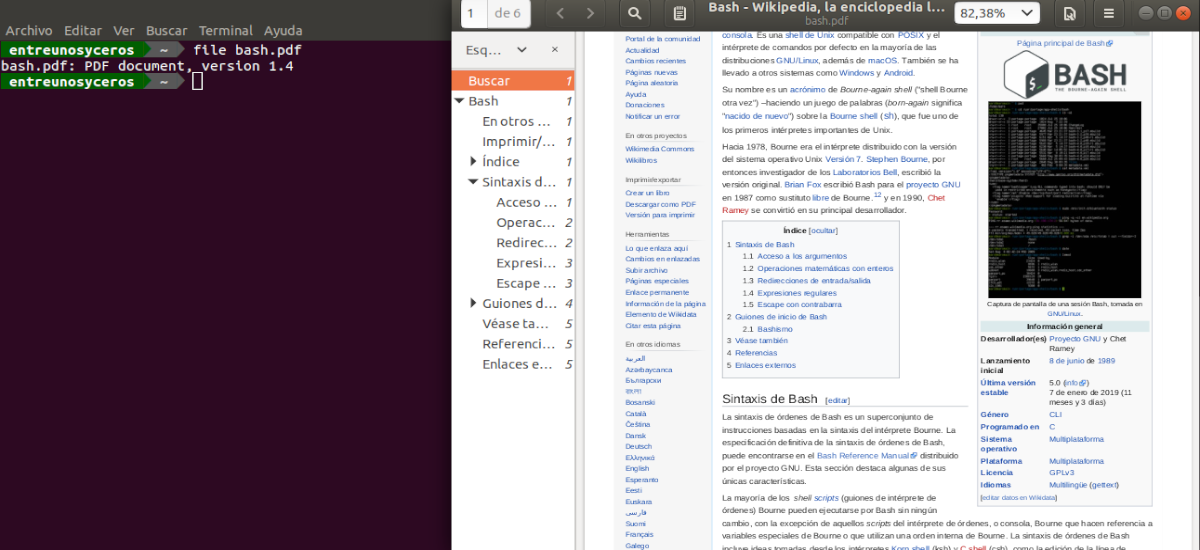Click the 'Enlace permanente' link
The image size is (1200, 550).
coord(657,292)
